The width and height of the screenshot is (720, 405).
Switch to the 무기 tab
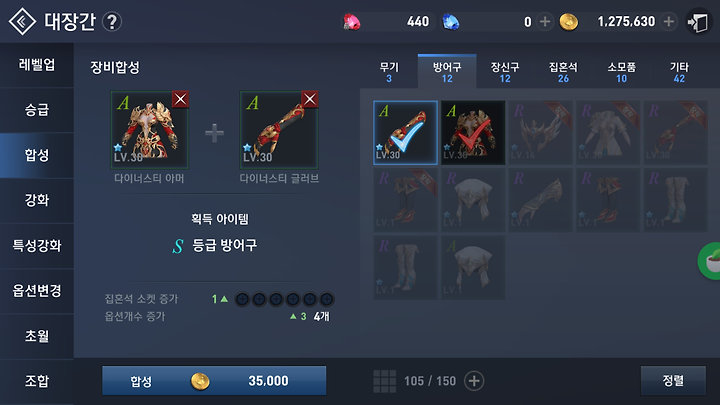click(389, 72)
